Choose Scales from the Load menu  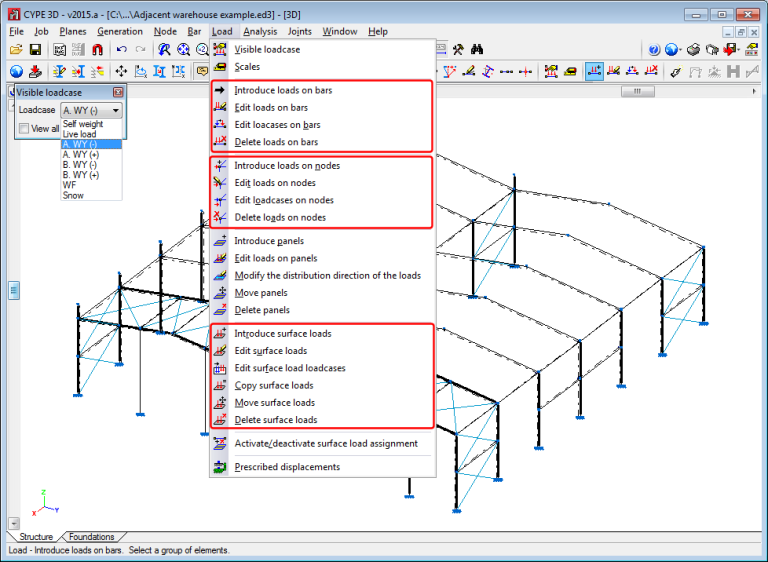(323, 67)
